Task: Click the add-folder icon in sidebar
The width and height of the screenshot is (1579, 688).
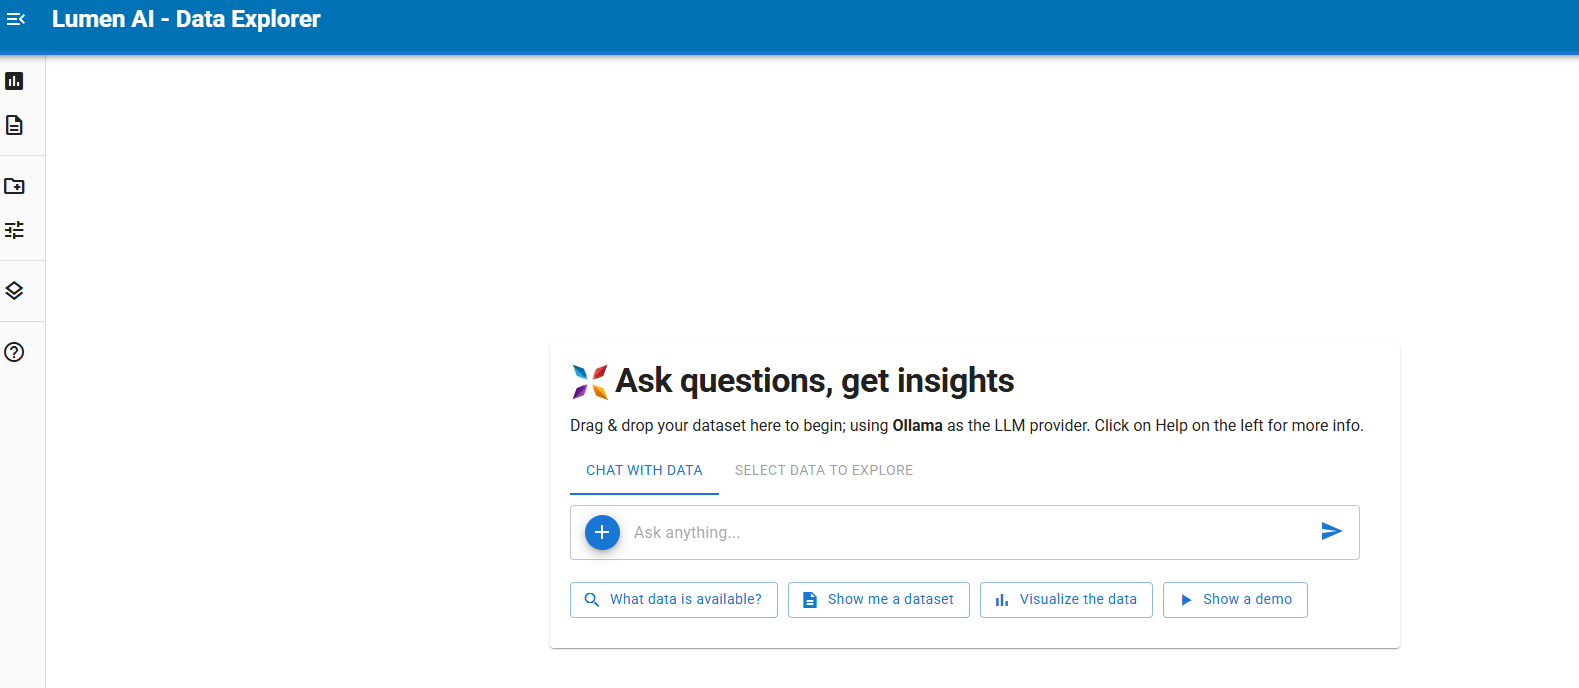Action: (x=14, y=186)
